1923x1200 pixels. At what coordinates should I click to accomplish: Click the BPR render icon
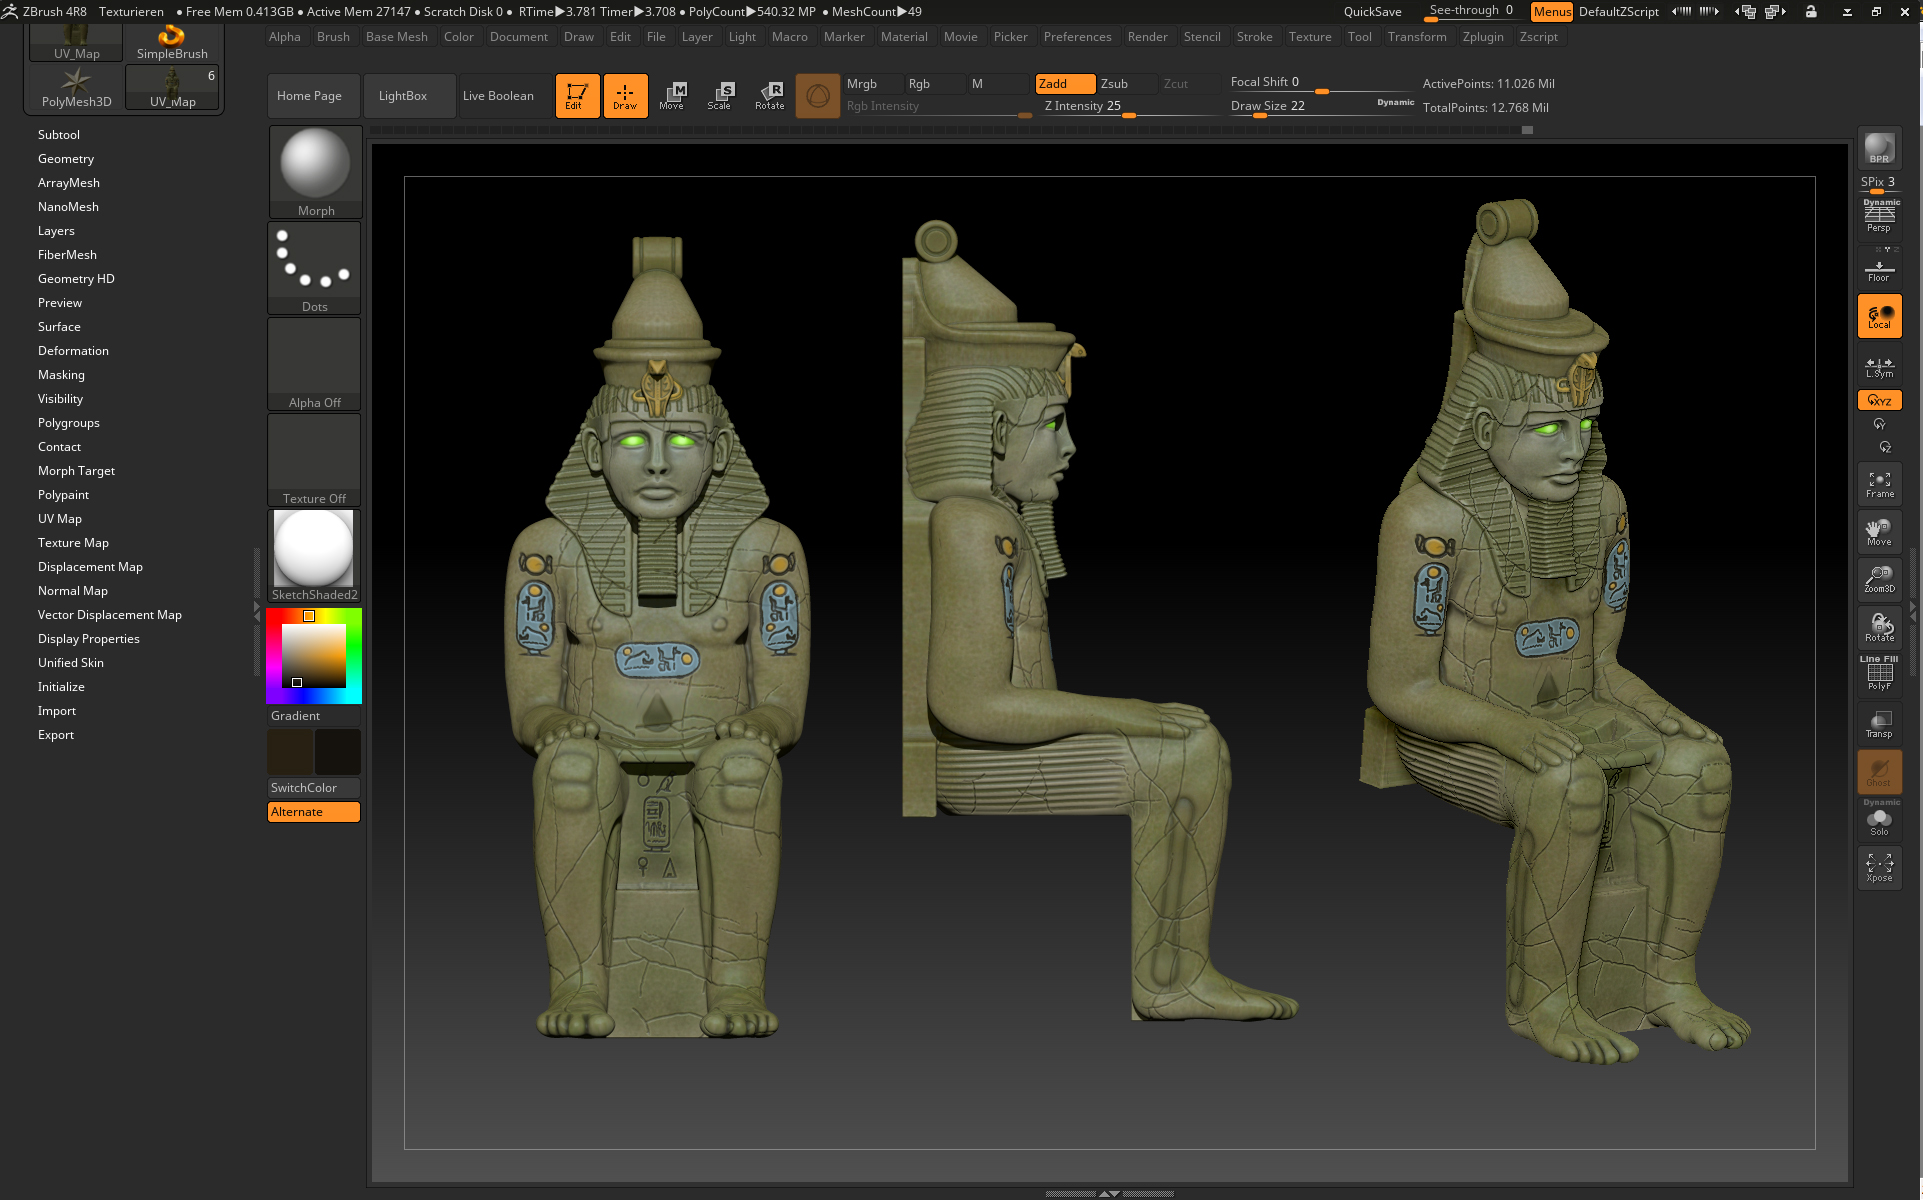click(x=1879, y=149)
